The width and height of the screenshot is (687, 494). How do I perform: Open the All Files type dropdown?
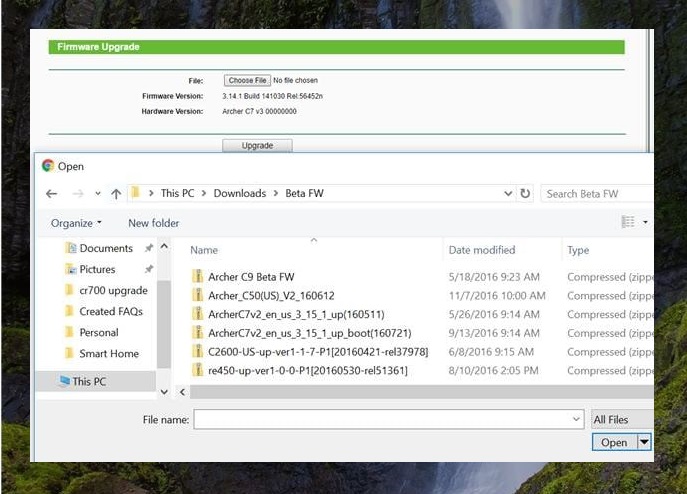click(x=621, y=420)
